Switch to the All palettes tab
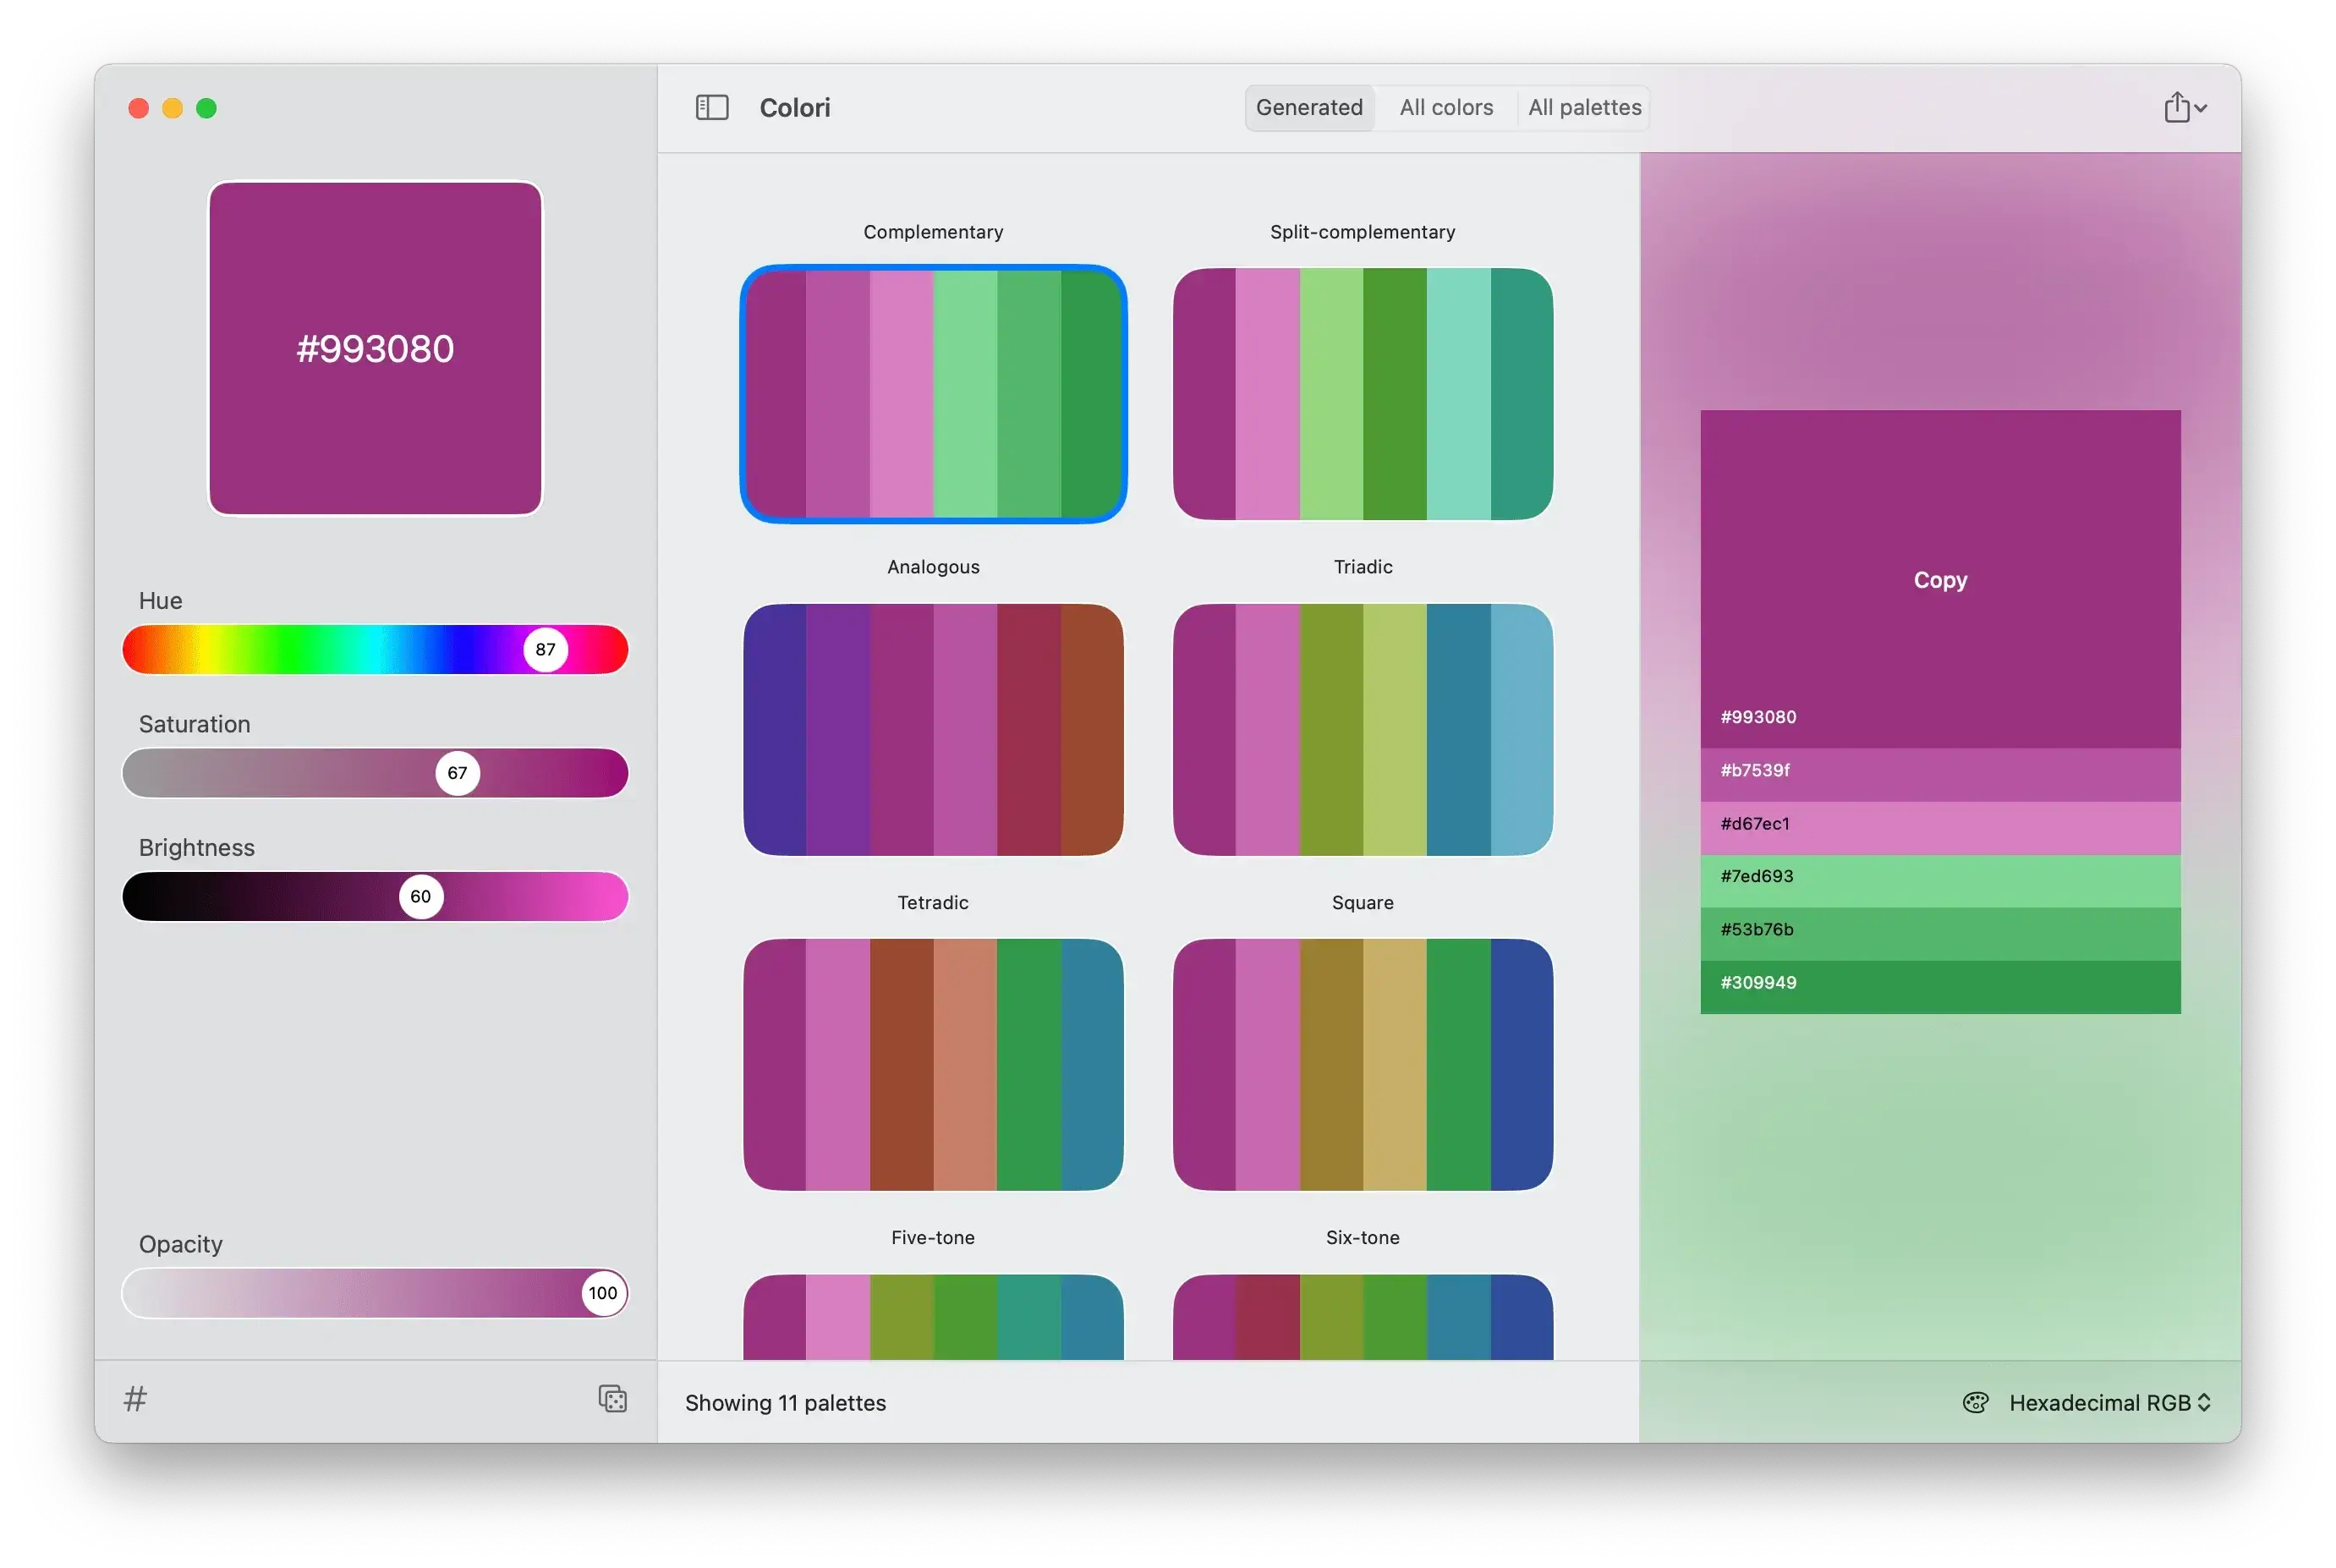 (x=1584, y=107)
